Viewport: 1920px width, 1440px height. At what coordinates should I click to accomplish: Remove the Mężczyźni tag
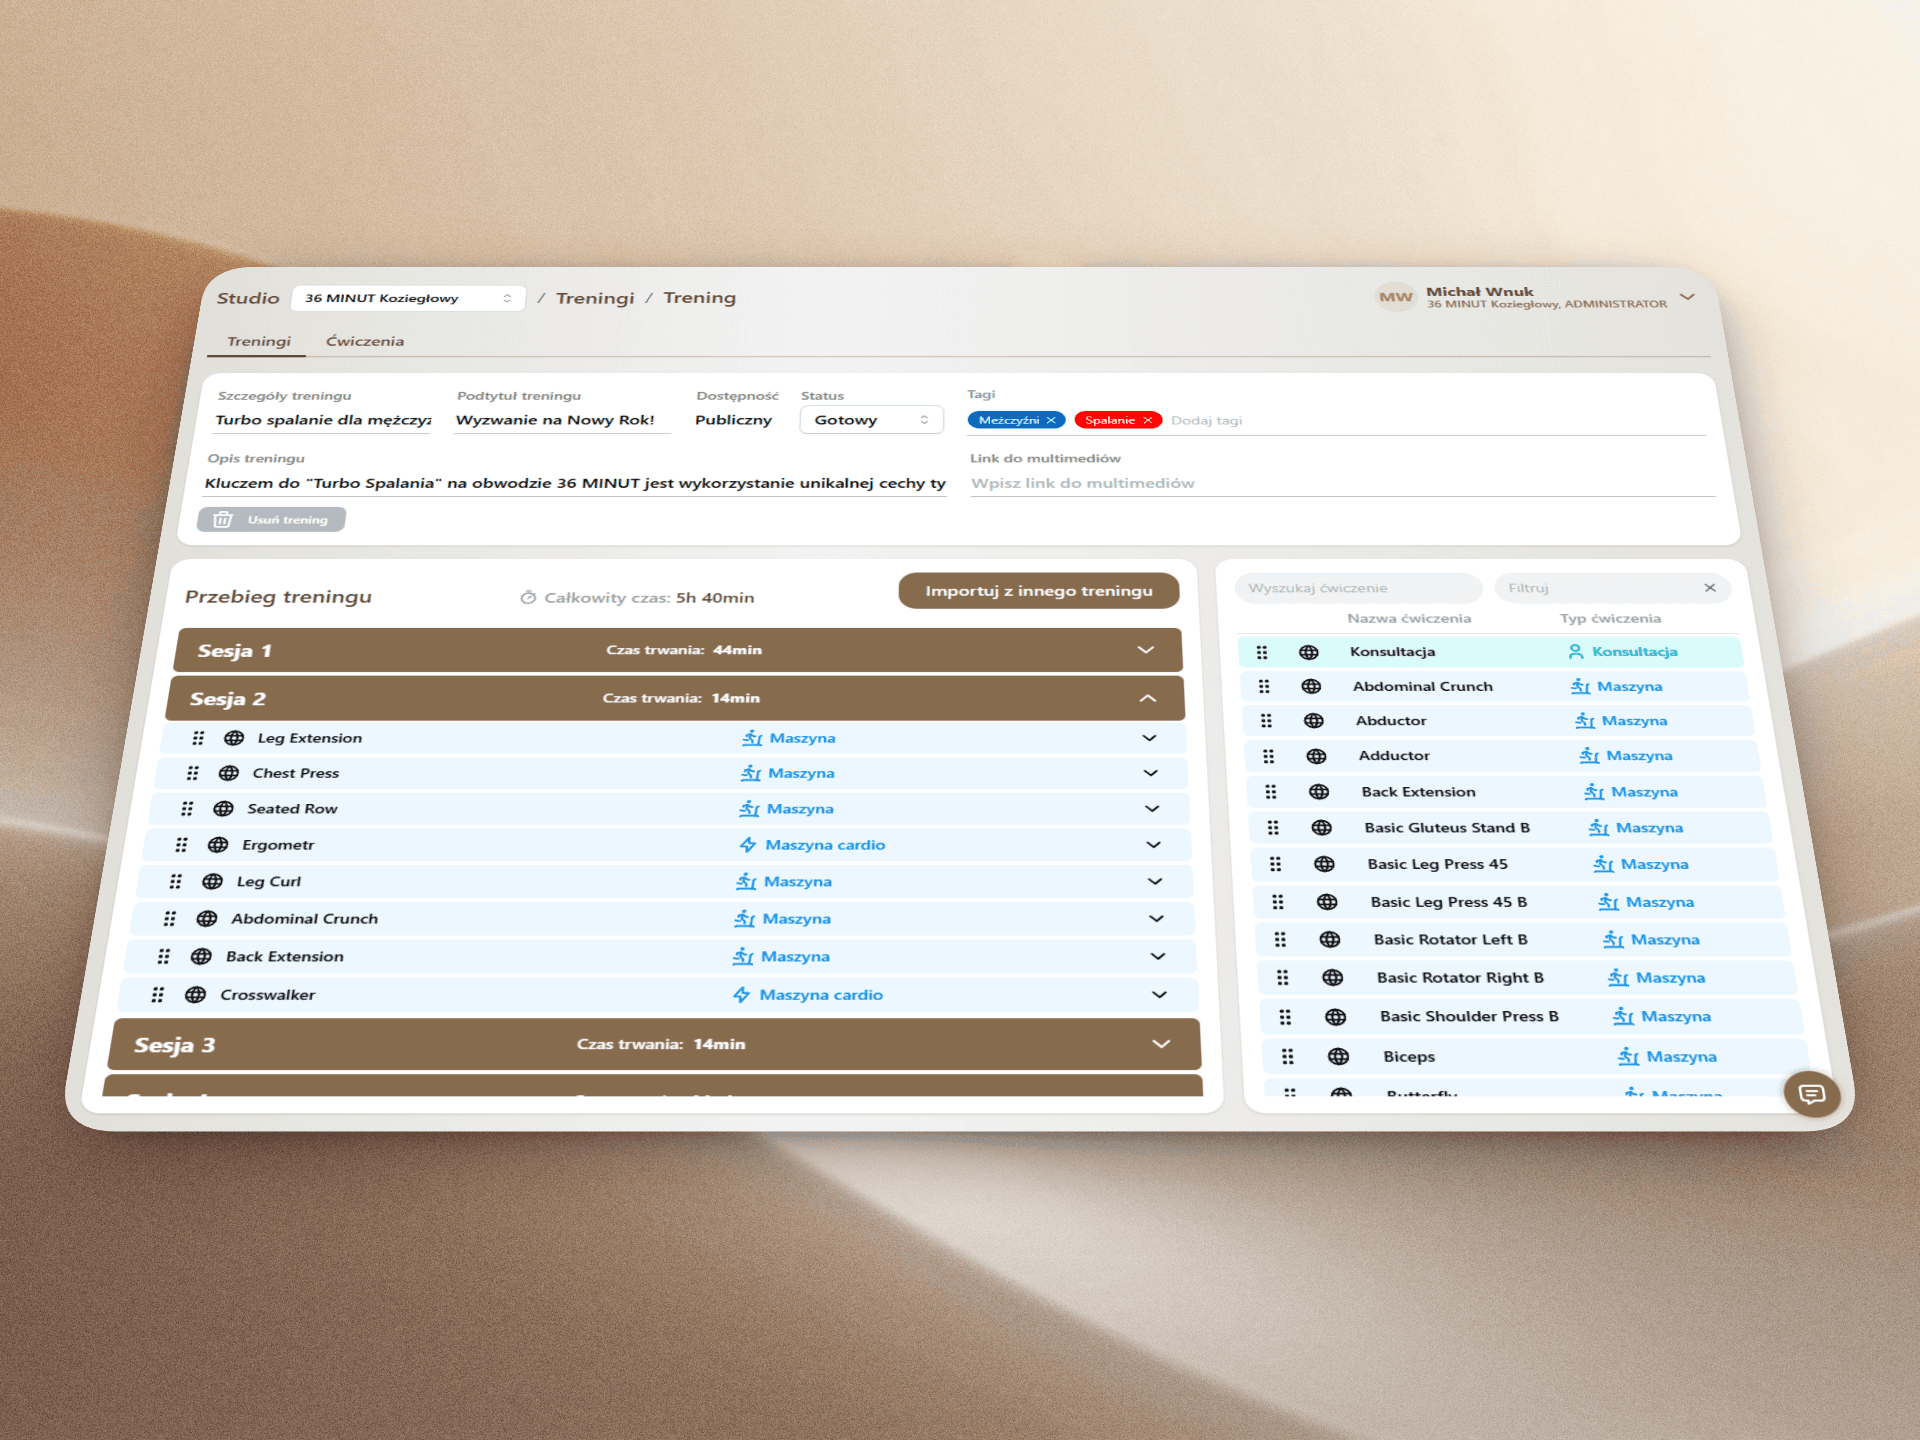click(1051, 420)
